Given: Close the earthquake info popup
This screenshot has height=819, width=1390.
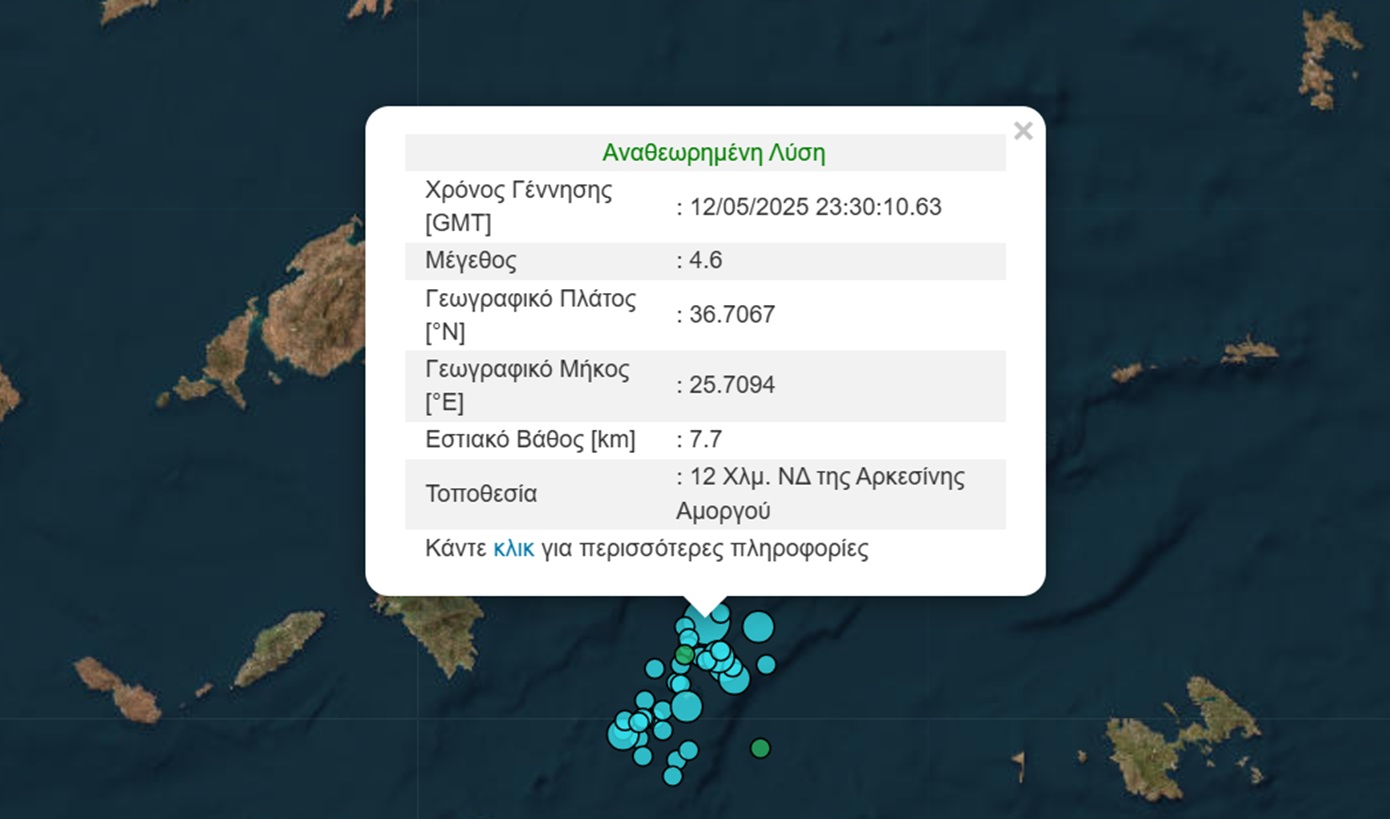Looking at the screenshot, I should click(x=1022, y=131).
